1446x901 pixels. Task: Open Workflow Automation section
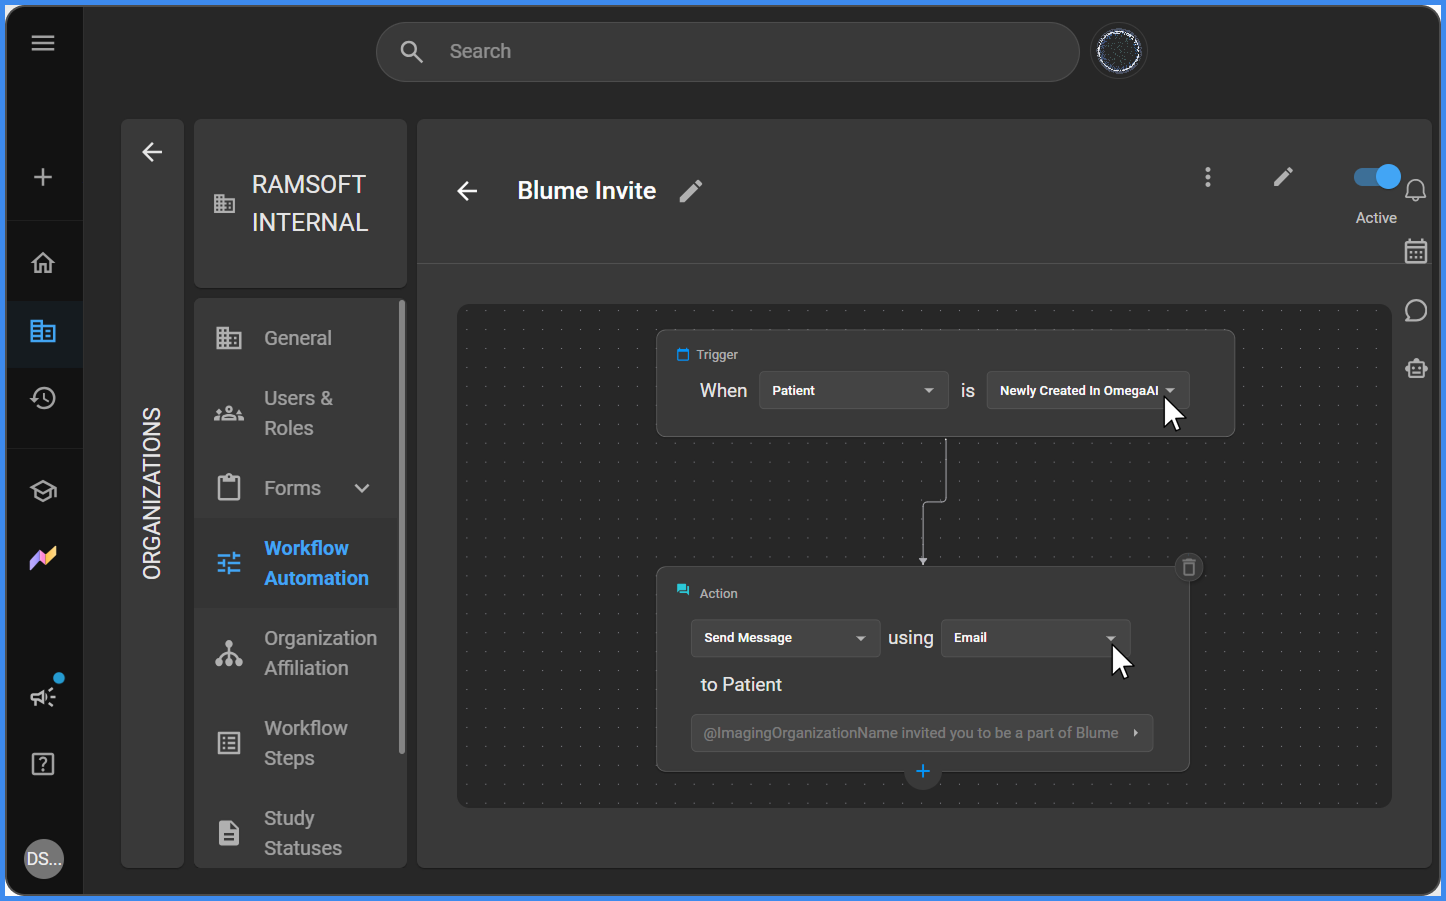297,563
